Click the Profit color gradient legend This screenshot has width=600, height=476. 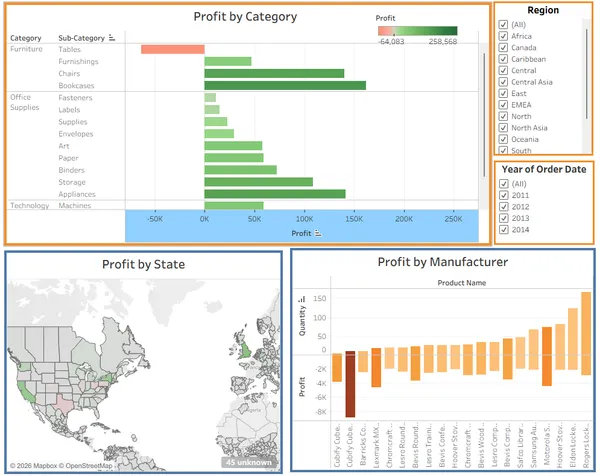point(417,31)
